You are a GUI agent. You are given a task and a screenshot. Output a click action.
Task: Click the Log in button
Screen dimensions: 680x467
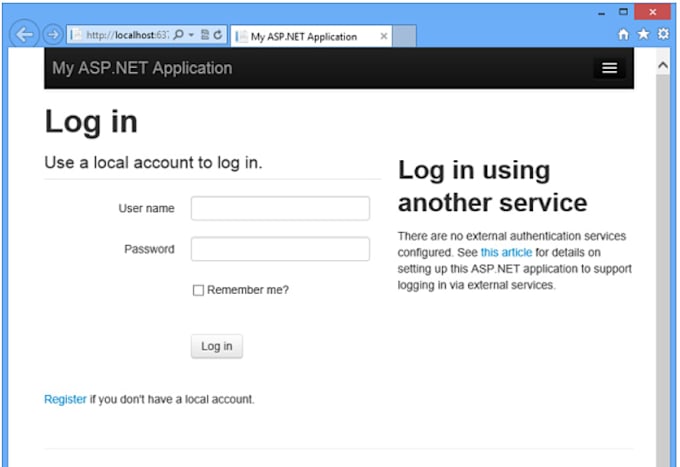[217, 346]
